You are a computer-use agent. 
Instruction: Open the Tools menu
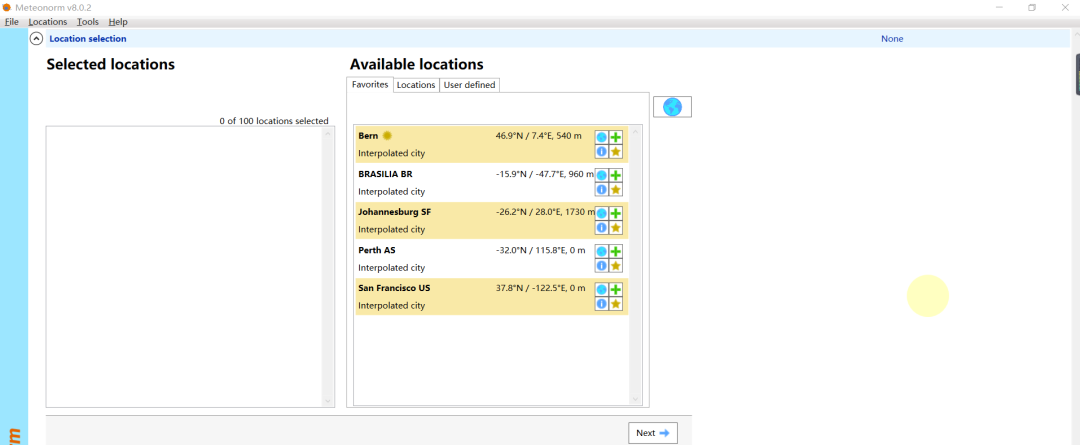coord(87,22)
